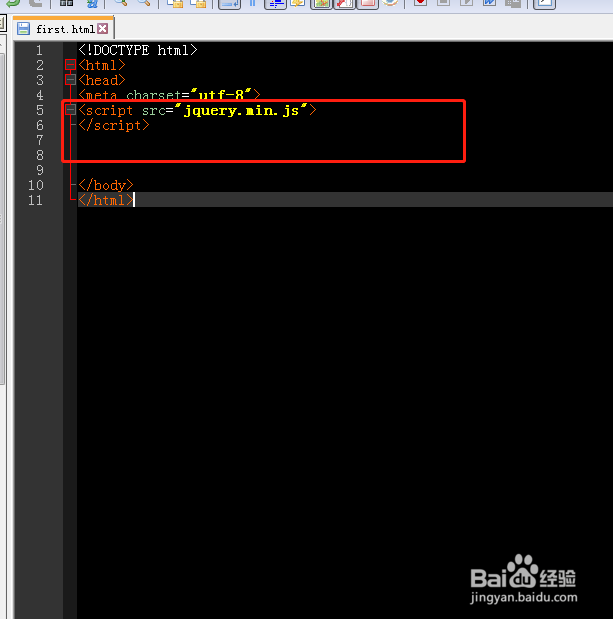The height and width of the screenshot is (619, 613).
Task: Click line number 9 in the margin
Action: tap(40, 170)
